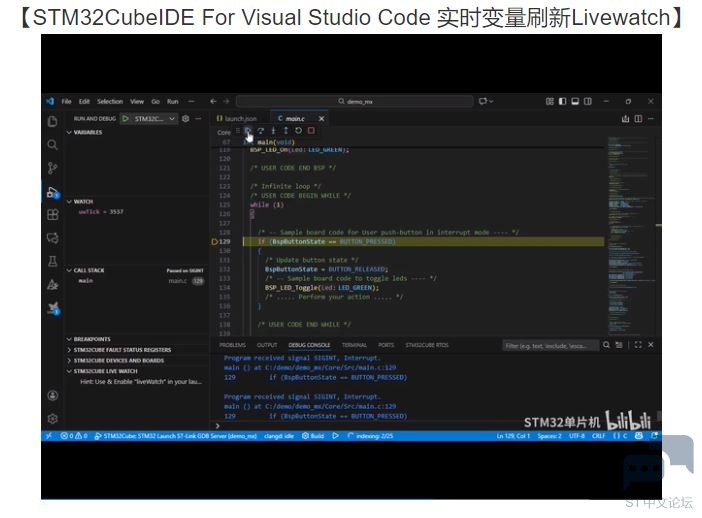Screen dimensions: 702x518
Task: Switch to the launch.json editor tab
Action: [240, 118]
